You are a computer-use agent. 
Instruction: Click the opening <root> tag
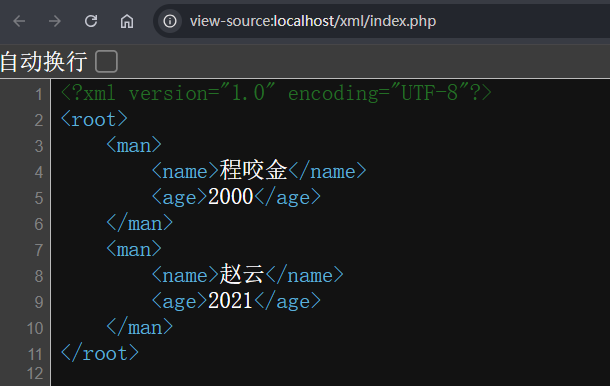(x=94, y=119)
